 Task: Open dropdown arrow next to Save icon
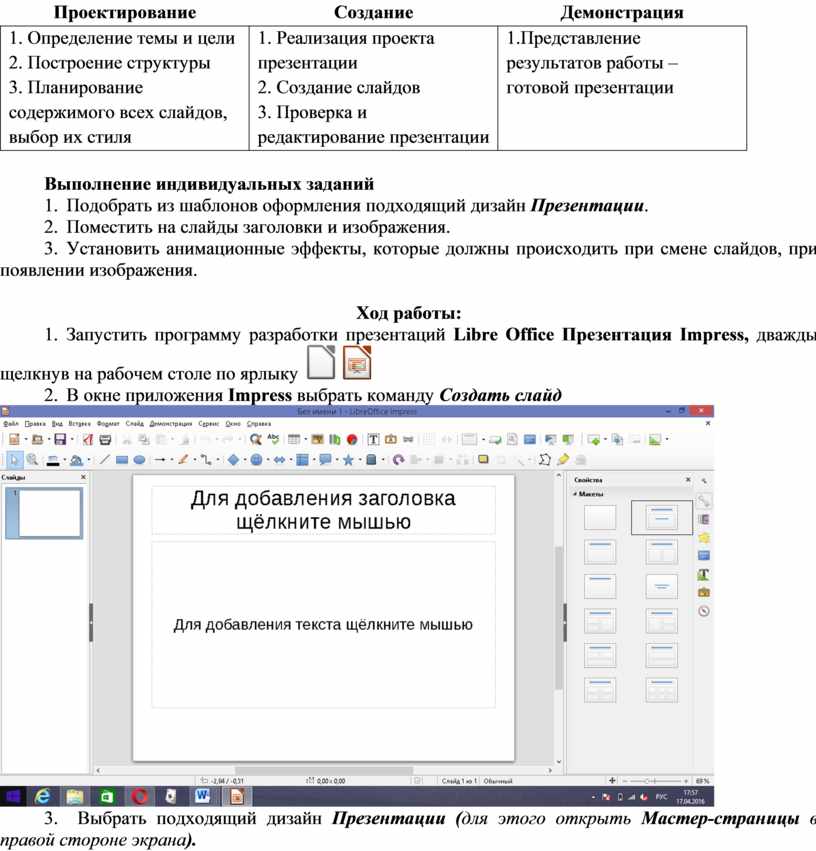[x=72, y=440]
